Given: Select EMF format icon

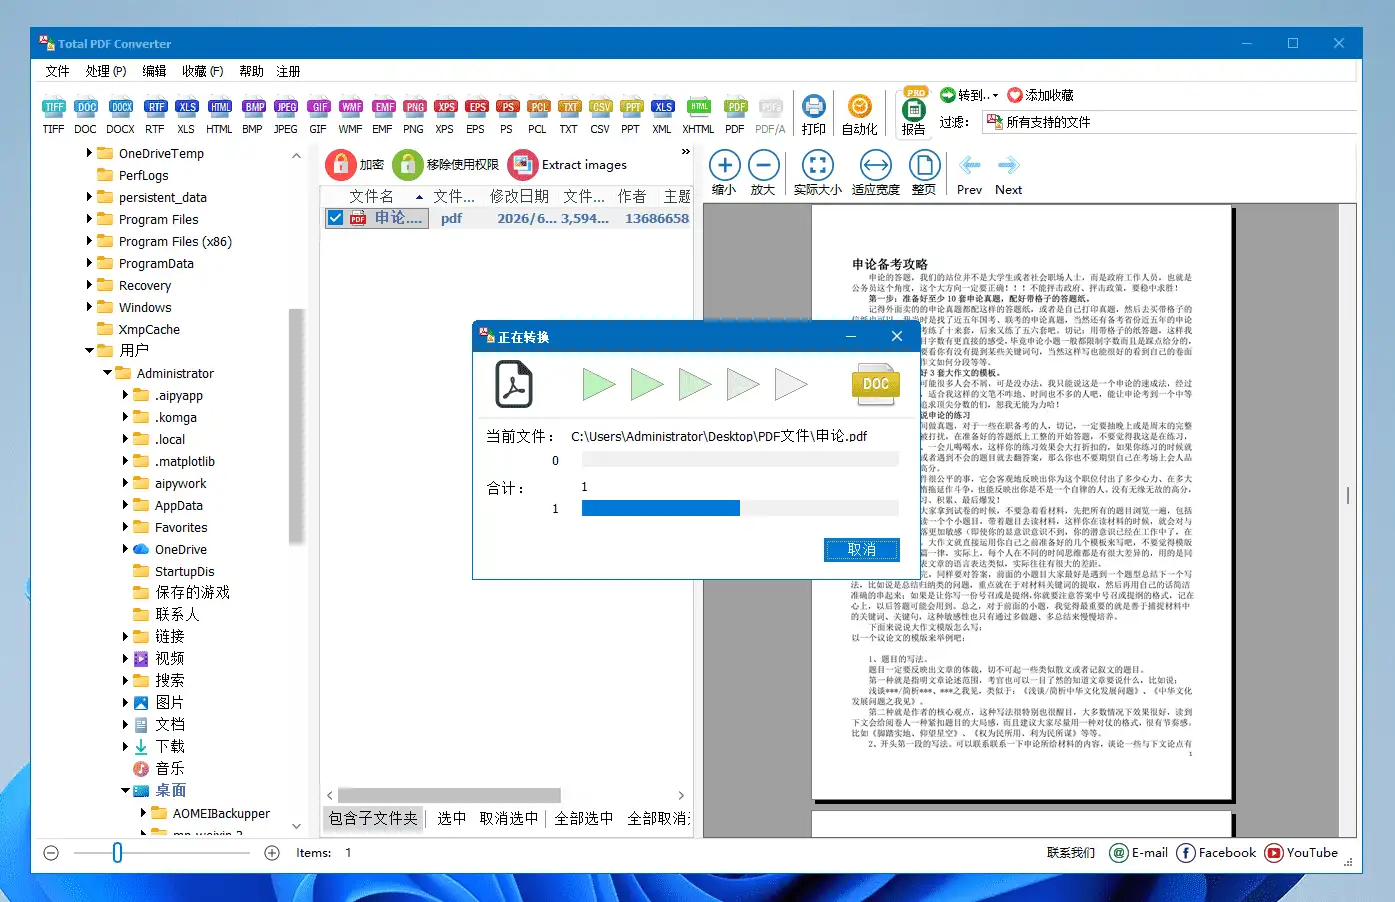Looking at the screenshot, I should coord(383,116).
